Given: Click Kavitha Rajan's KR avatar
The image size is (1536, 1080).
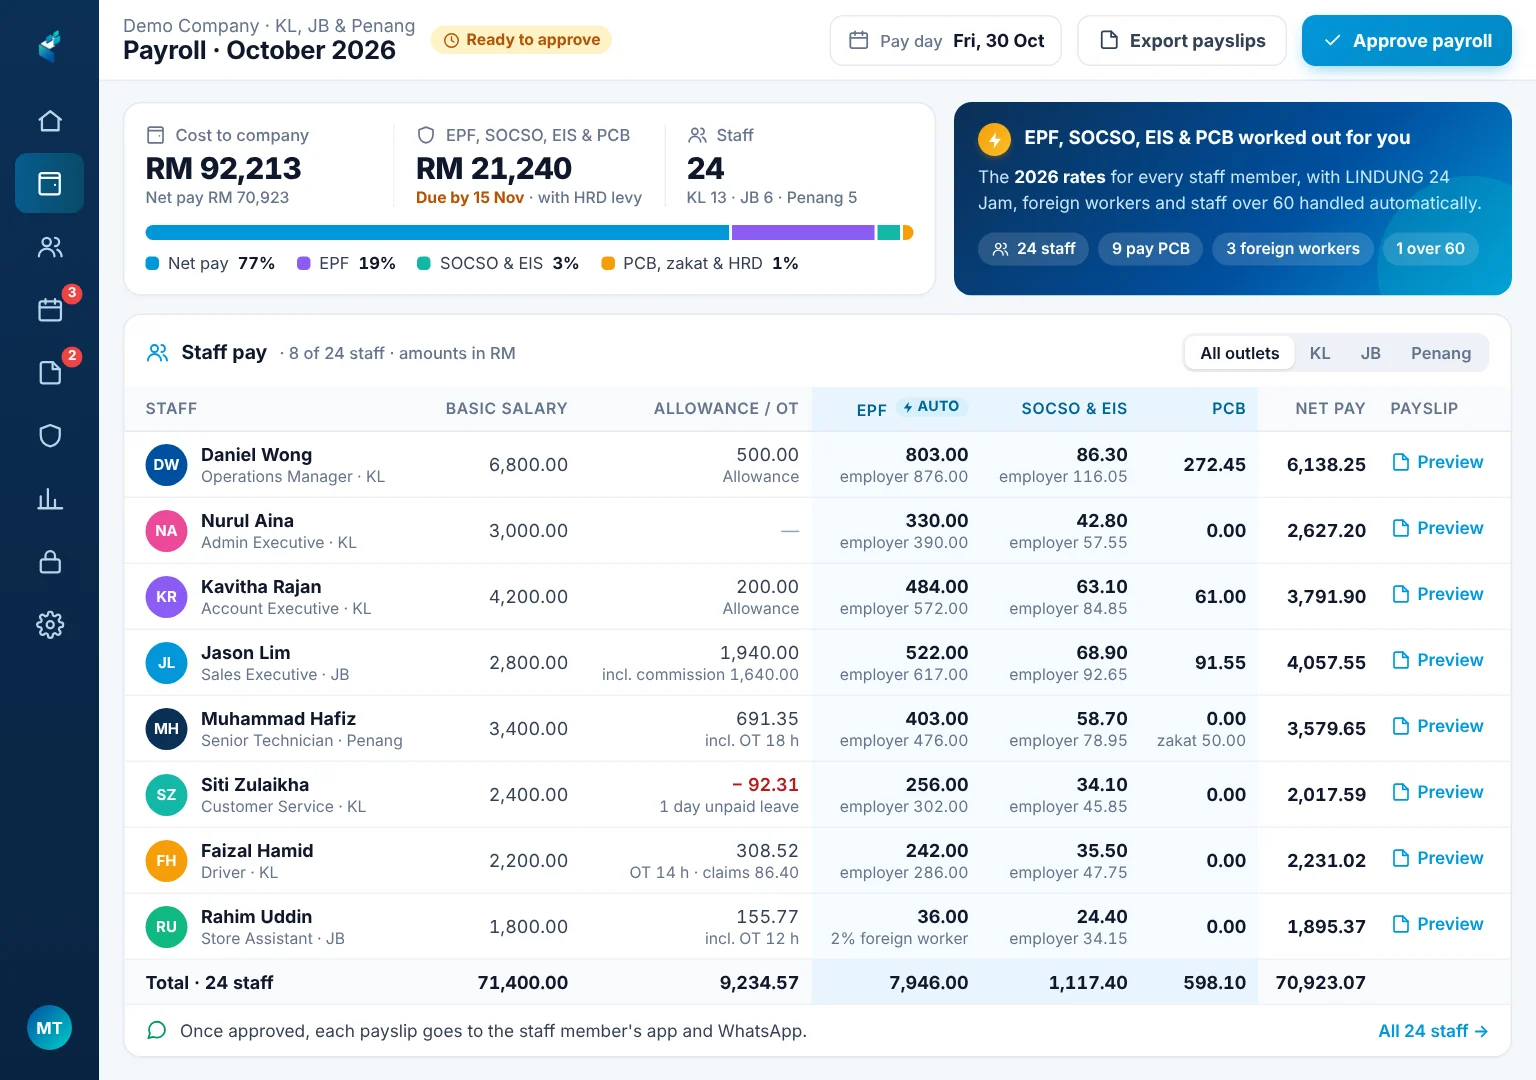Looking at the screenshot, I should [166, 597].
